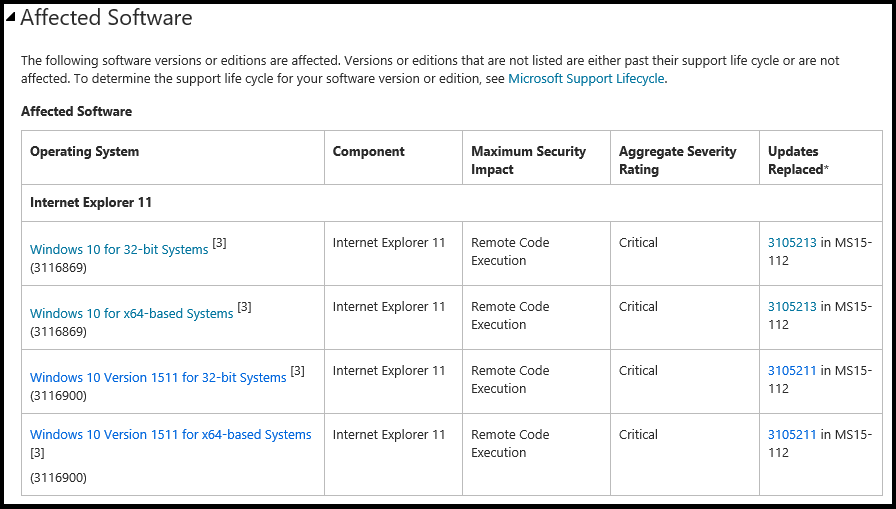This screenshot has width=896, height=509.
Task: Open the Microsoft Support Lifecycle link
Action: (x=586, y=78)
